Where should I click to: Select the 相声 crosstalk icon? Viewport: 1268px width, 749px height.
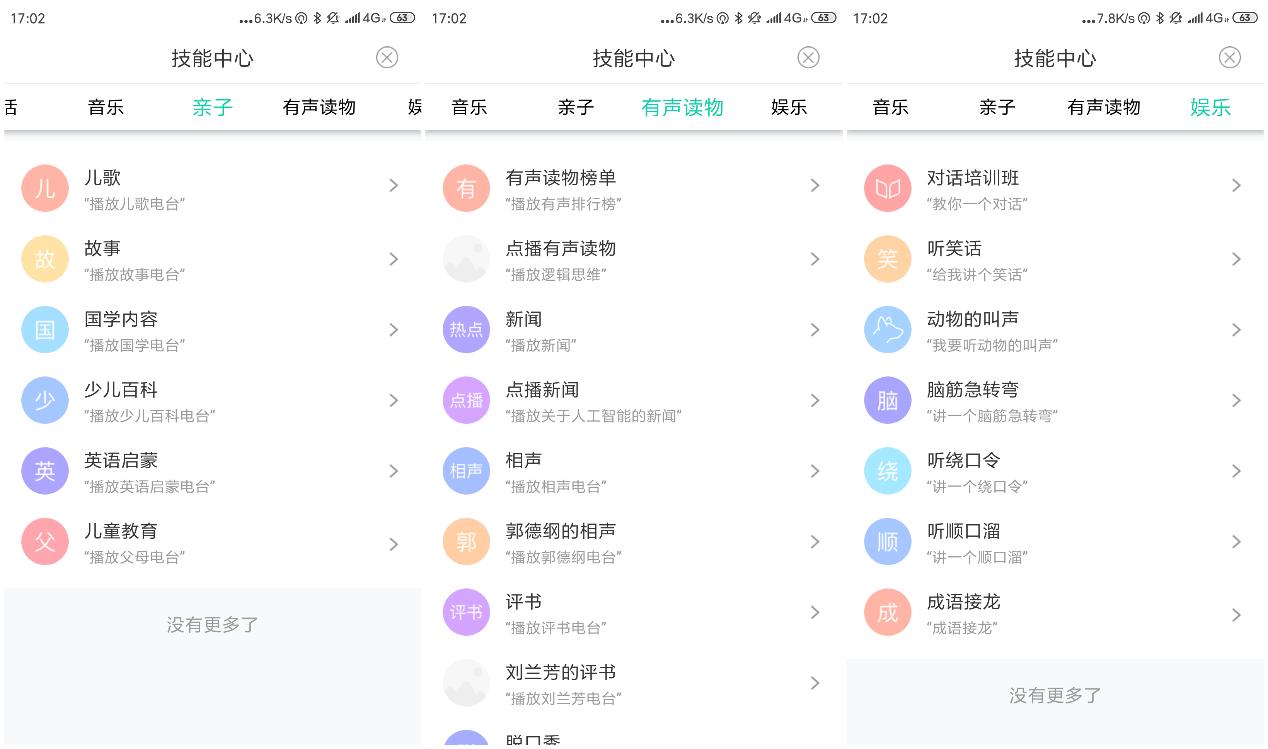point(466,471)
